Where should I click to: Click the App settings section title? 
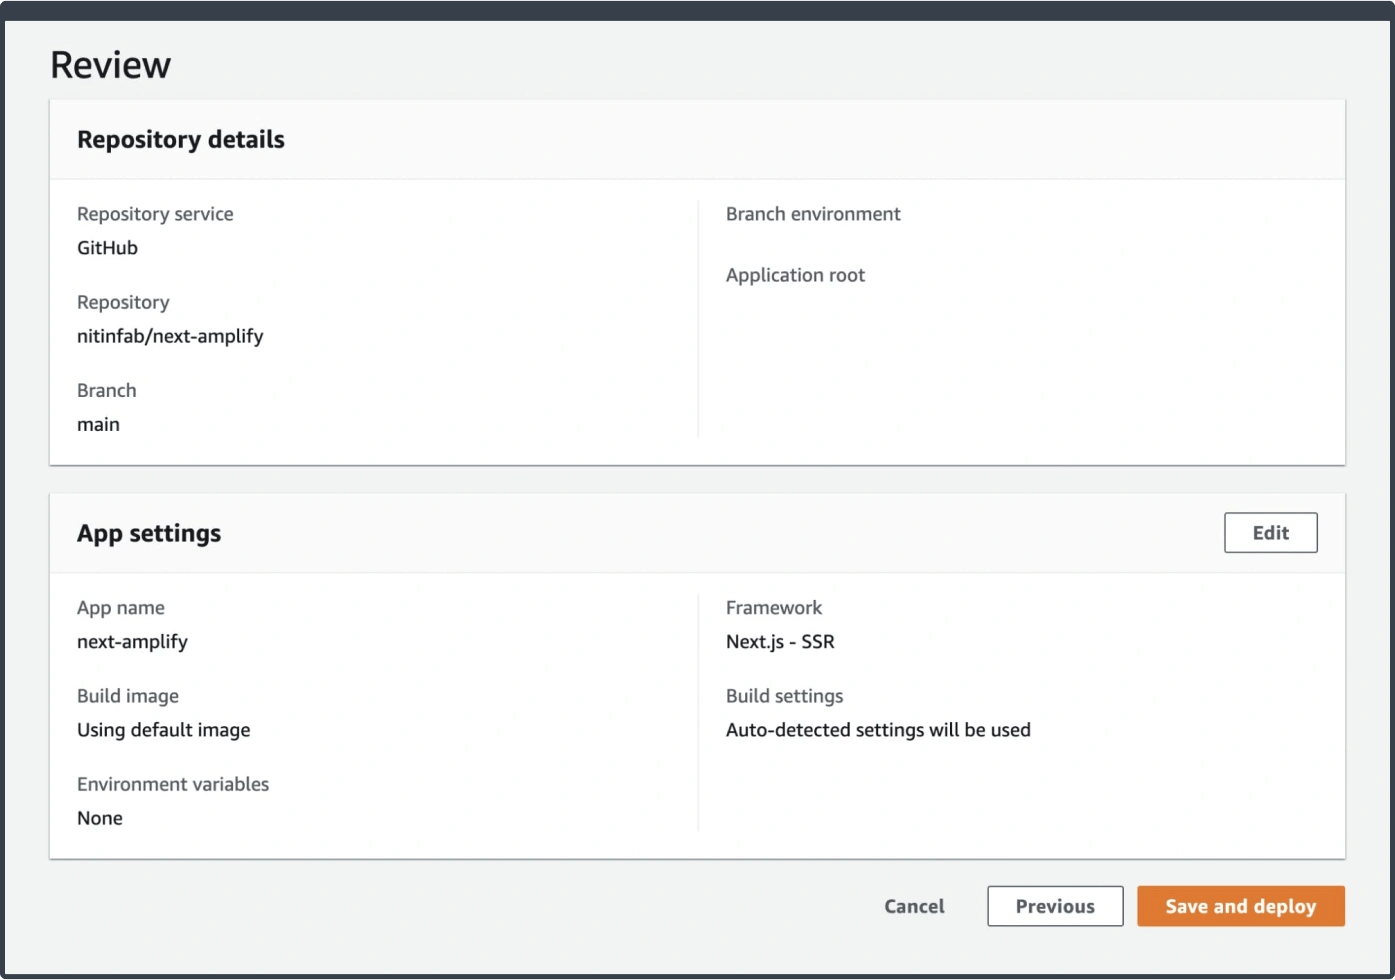point(149,534)
